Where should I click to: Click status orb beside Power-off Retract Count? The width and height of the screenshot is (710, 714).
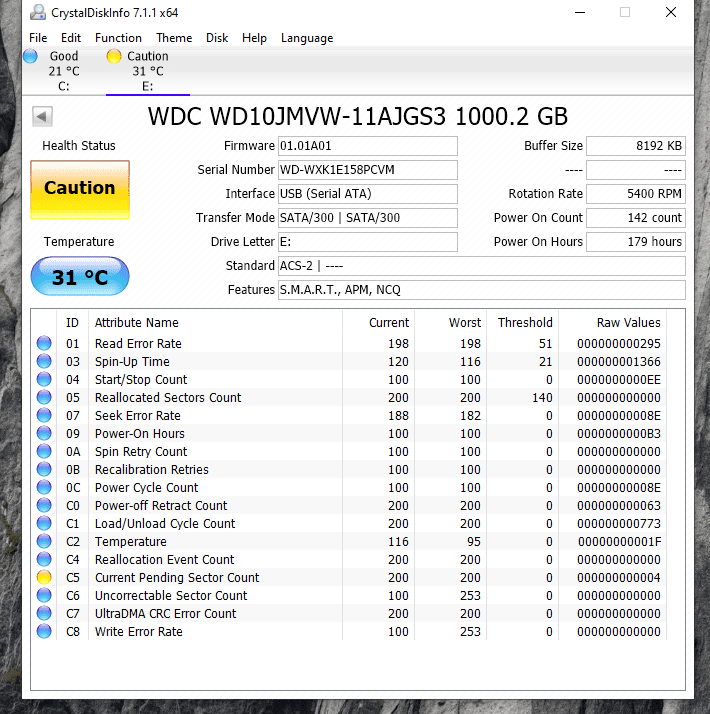[44, 505]
